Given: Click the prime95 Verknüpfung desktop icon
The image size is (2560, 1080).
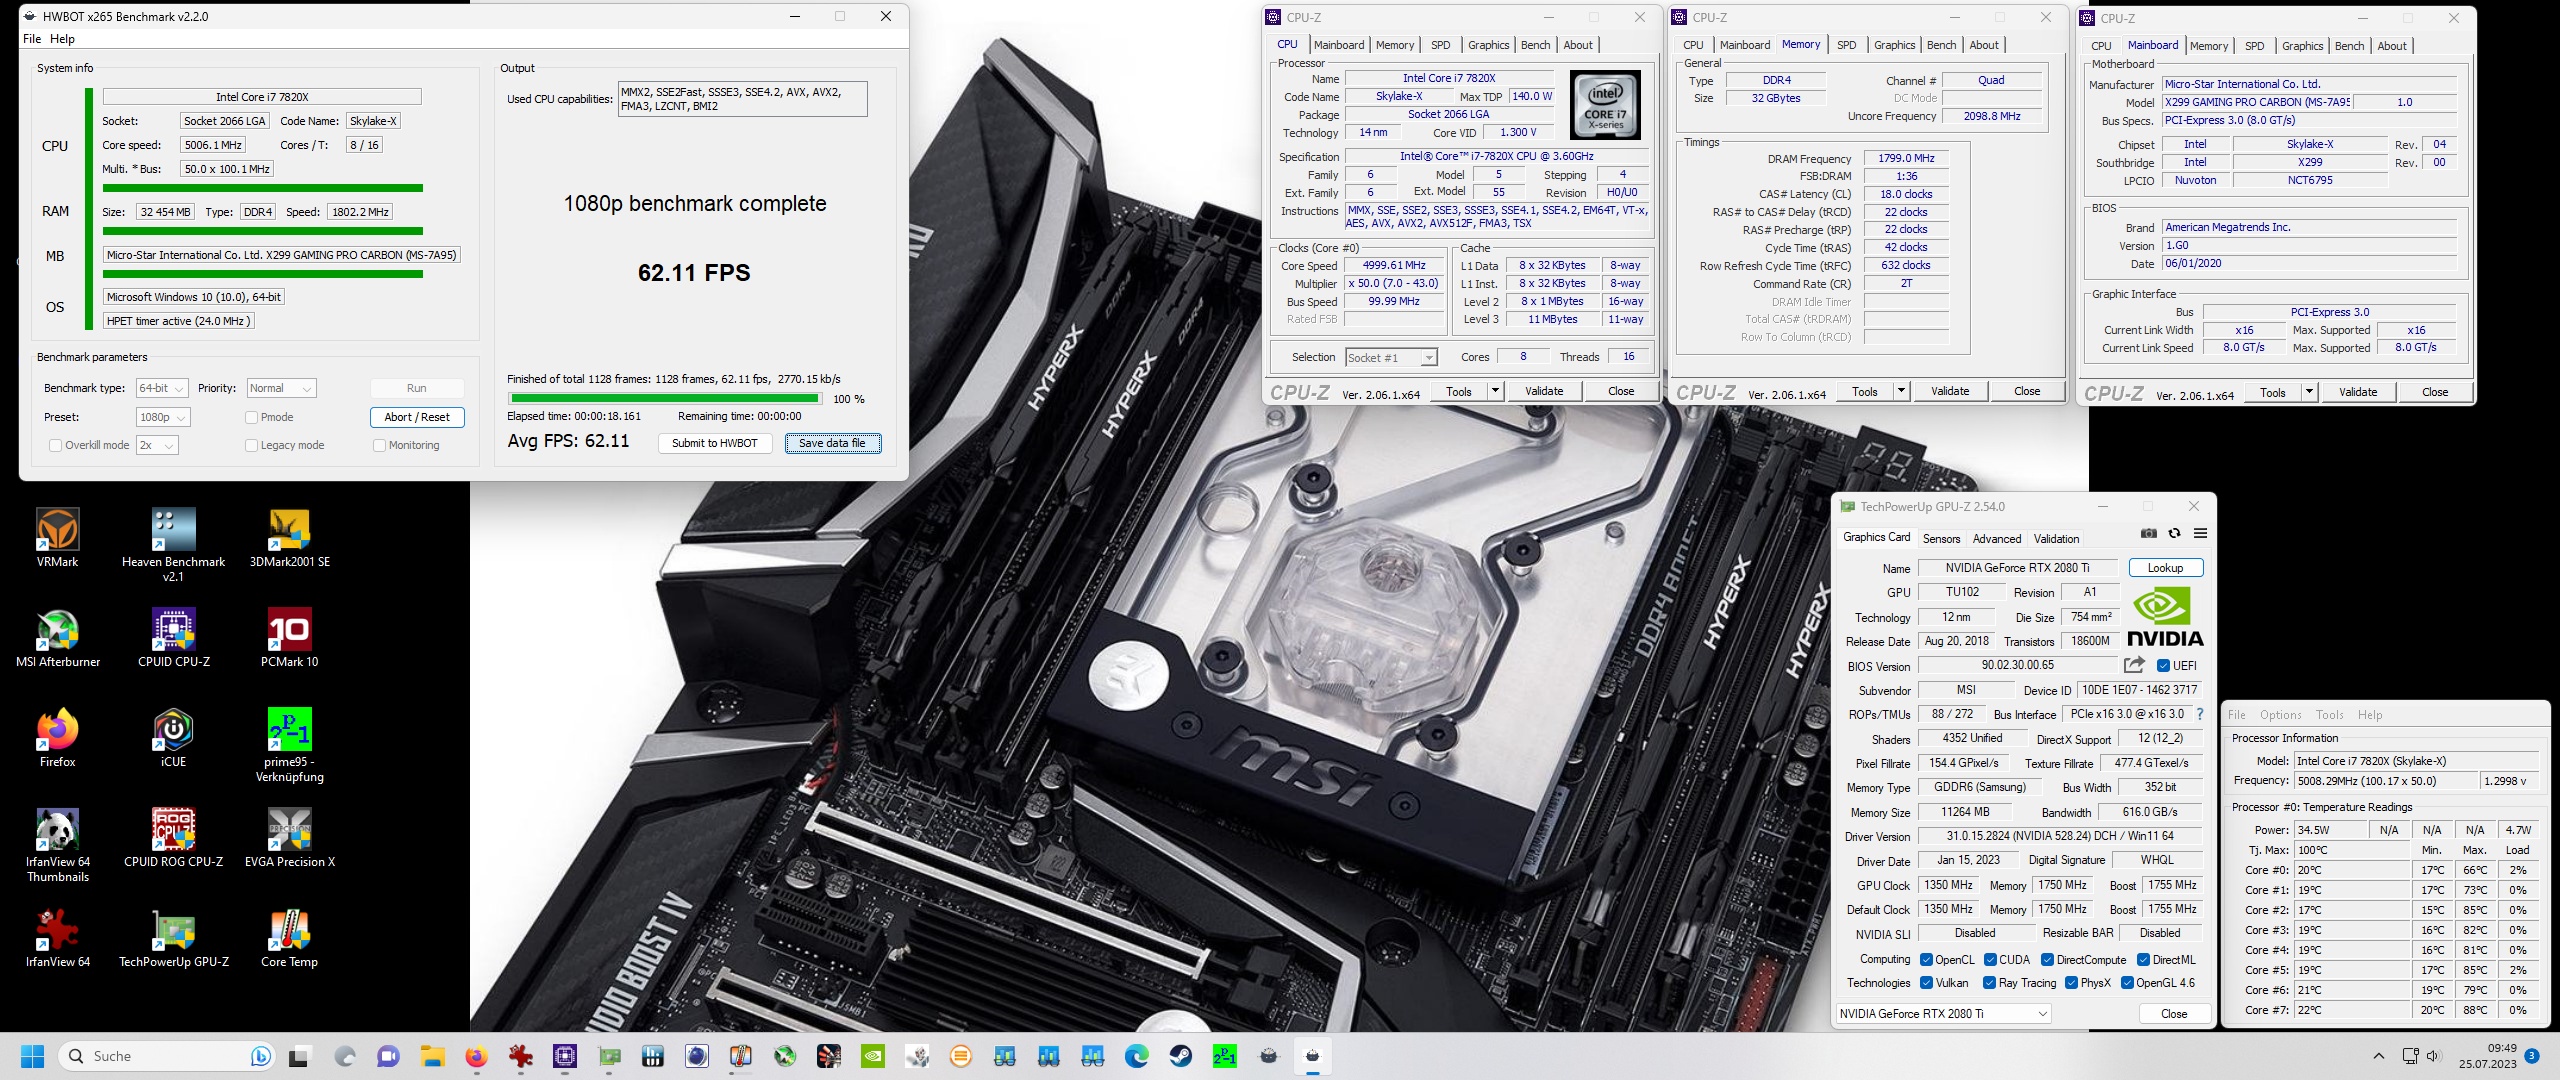Looking at the screenshot, I should click(x=289, y=745).
